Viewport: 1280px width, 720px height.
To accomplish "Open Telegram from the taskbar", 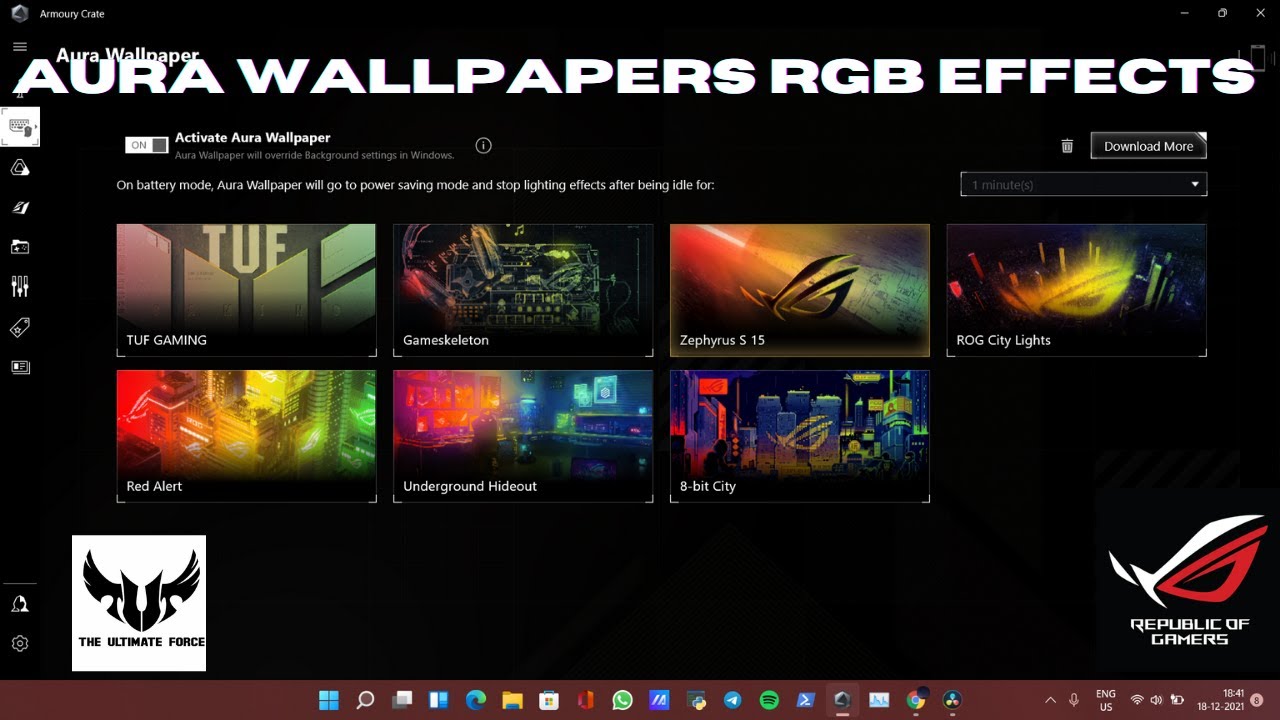I will point(732,700).
